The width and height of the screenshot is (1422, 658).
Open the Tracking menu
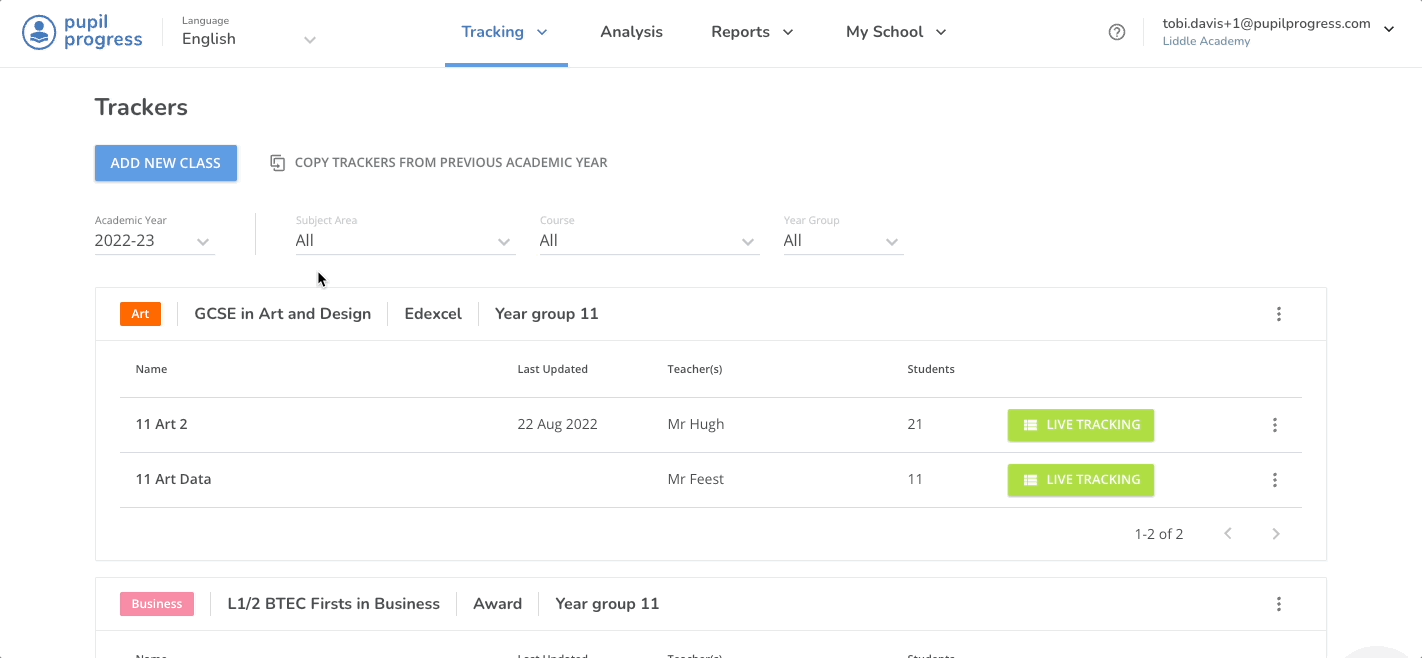click(505, 31)
